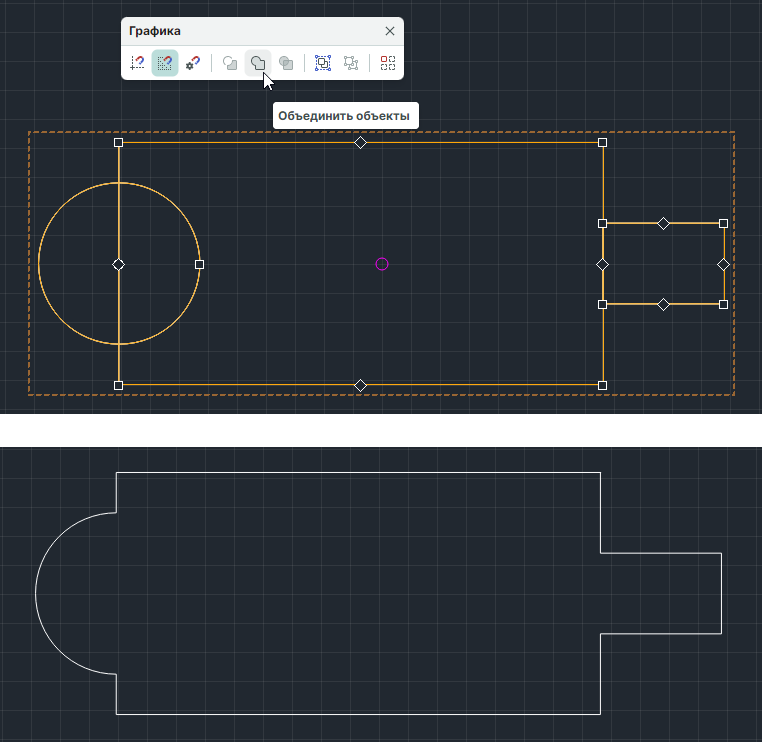Click the Графика panel title
762x742 pixels.
pos(155,31)
